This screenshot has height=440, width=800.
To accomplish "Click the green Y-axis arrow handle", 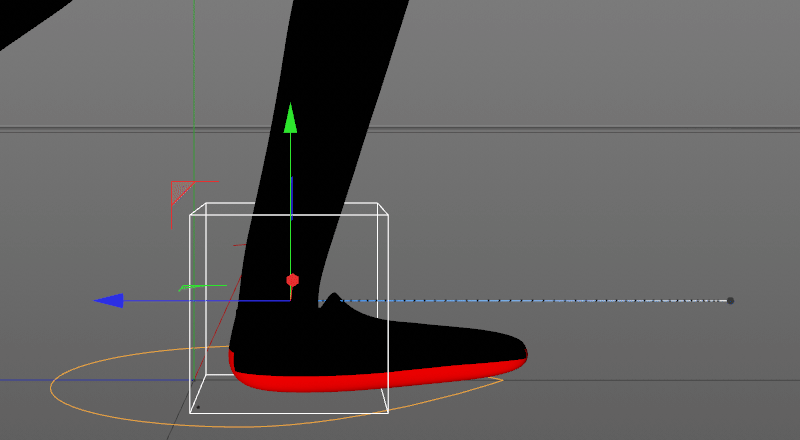I will 290,118.
